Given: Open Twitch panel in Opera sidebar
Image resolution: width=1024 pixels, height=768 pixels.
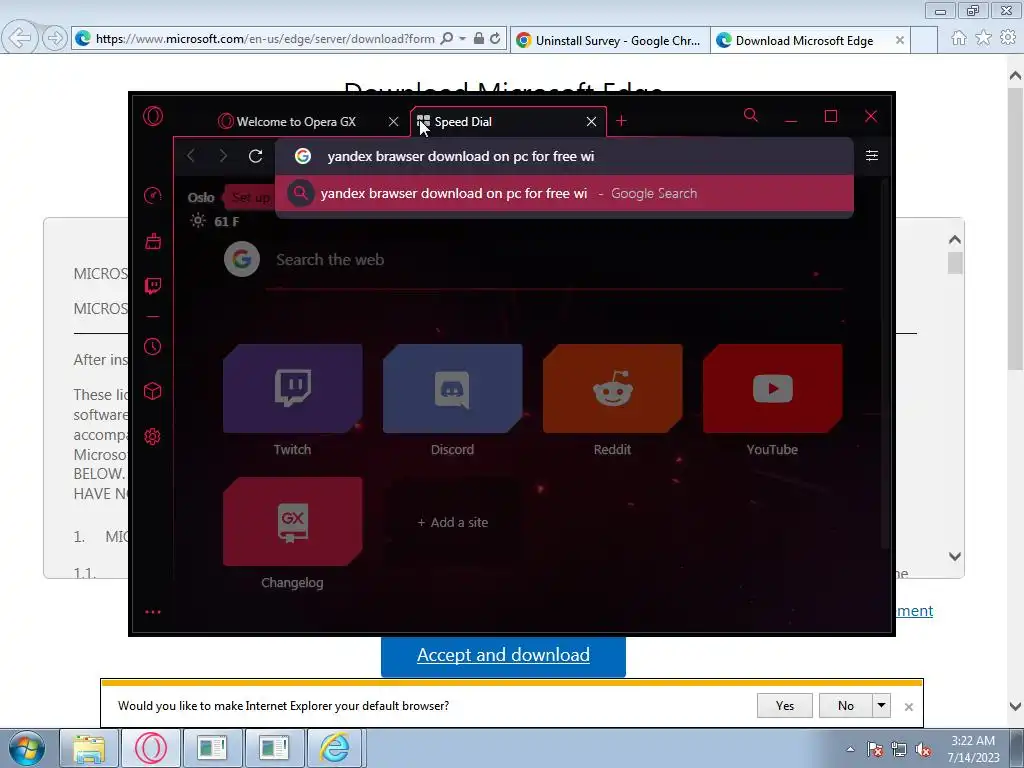Looking at the screenshot, I should coord(153,285).
